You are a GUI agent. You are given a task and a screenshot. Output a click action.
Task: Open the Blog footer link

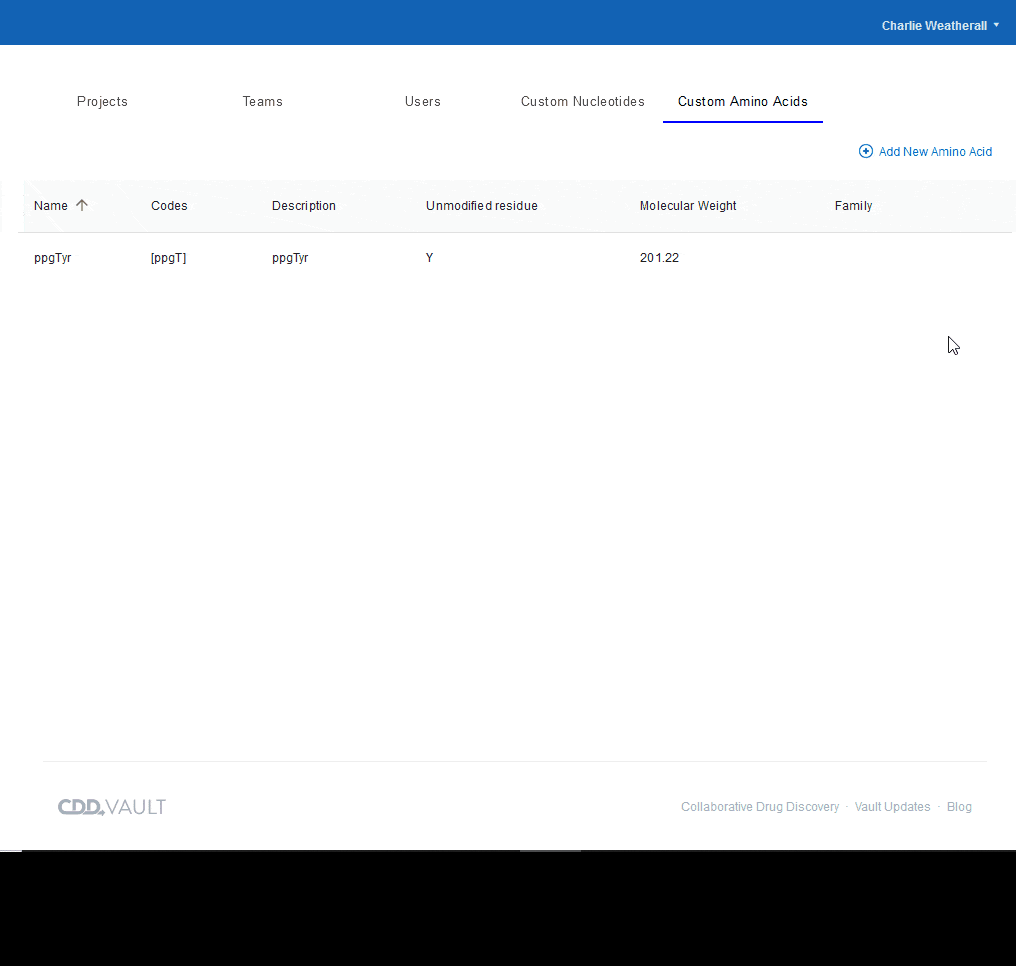coord(959,807)
